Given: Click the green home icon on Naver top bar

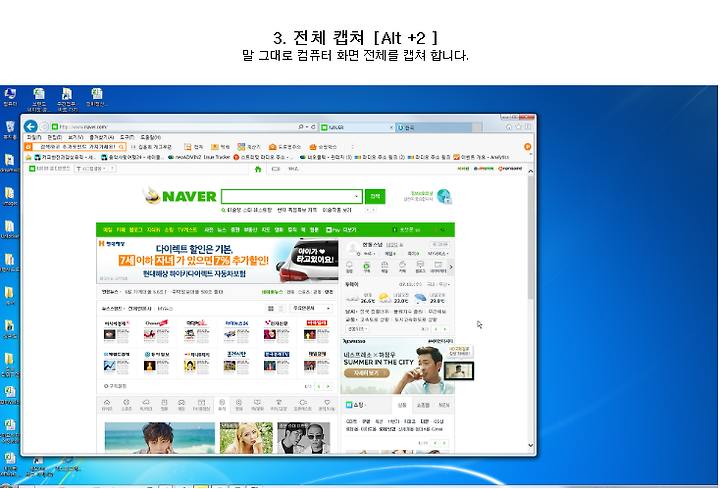Looking at the screenshot, I should pyautogui.click(x=258, y=169).
